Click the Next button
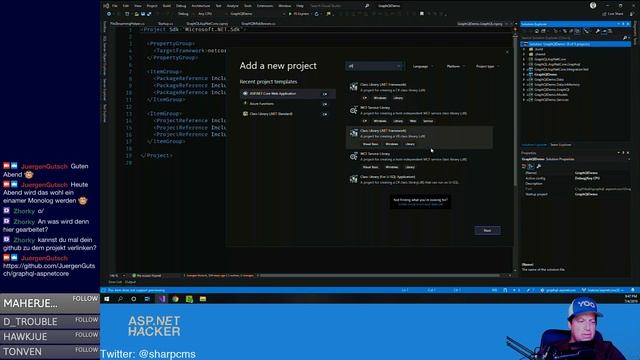The width and height of the screenshot is (640, 360). point(487,231)
